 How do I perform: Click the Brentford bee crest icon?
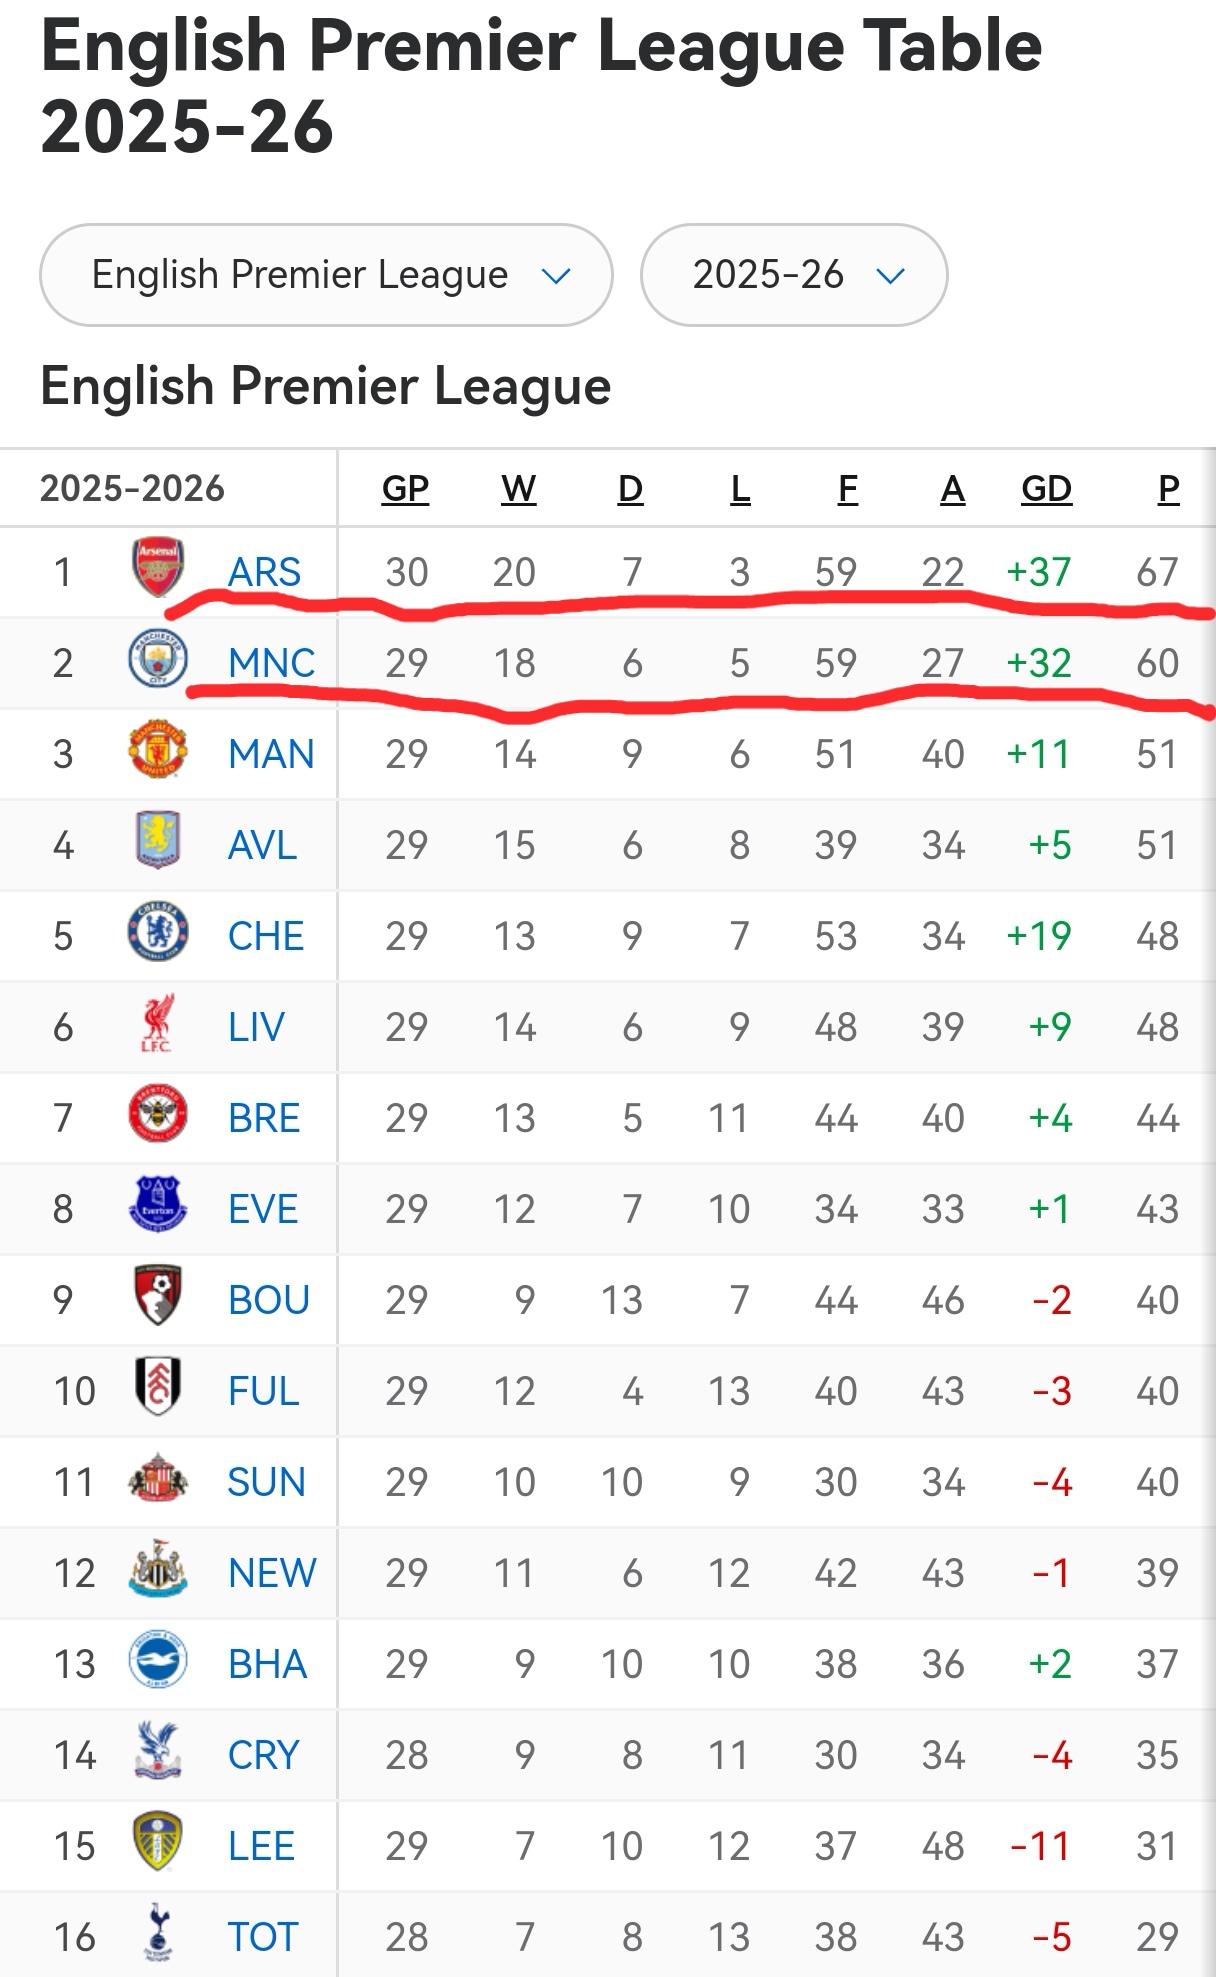click(158, 1114)
